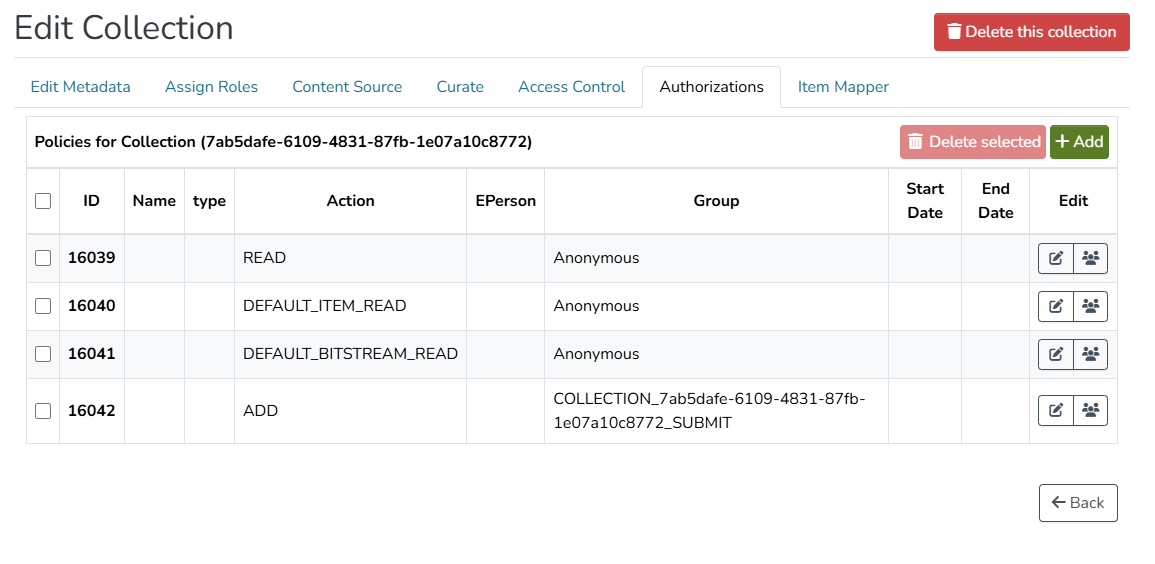Open group icon for policy 16042
The width and height of the screenshot is (1155, 564).
pyautogui.click(x=1090, y=411)
